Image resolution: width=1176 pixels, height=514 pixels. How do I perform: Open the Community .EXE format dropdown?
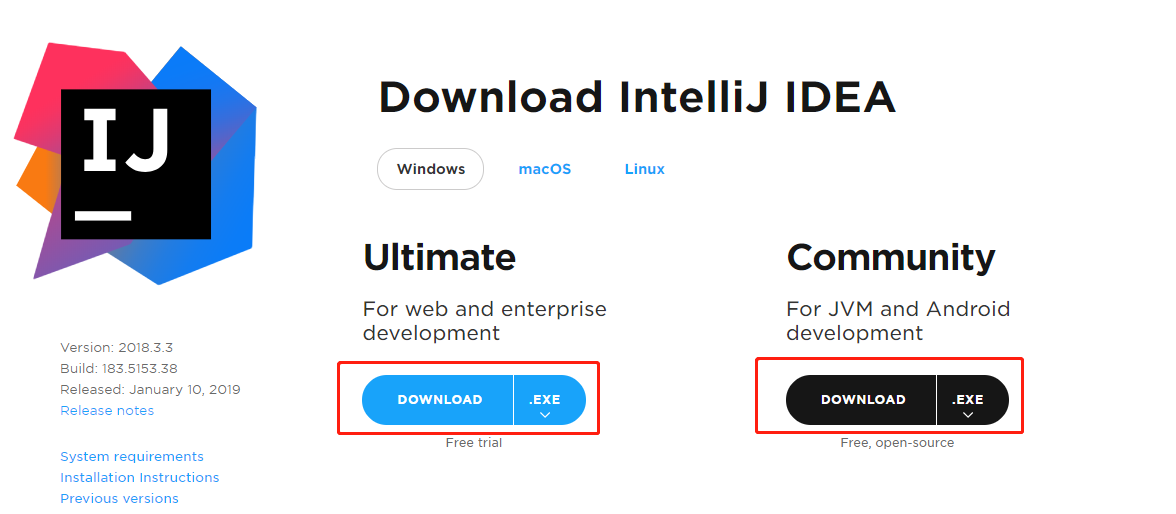973,400
